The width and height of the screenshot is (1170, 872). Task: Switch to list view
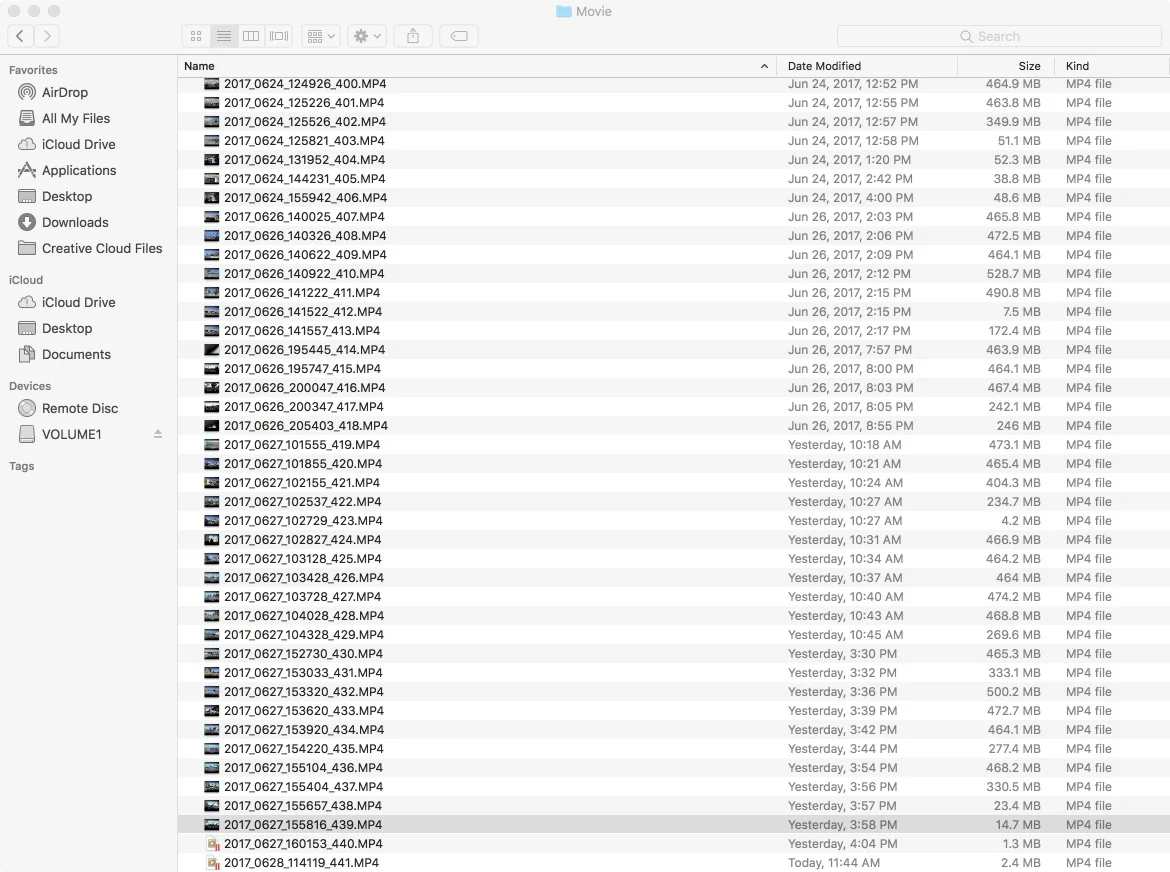tap(224, 36)
